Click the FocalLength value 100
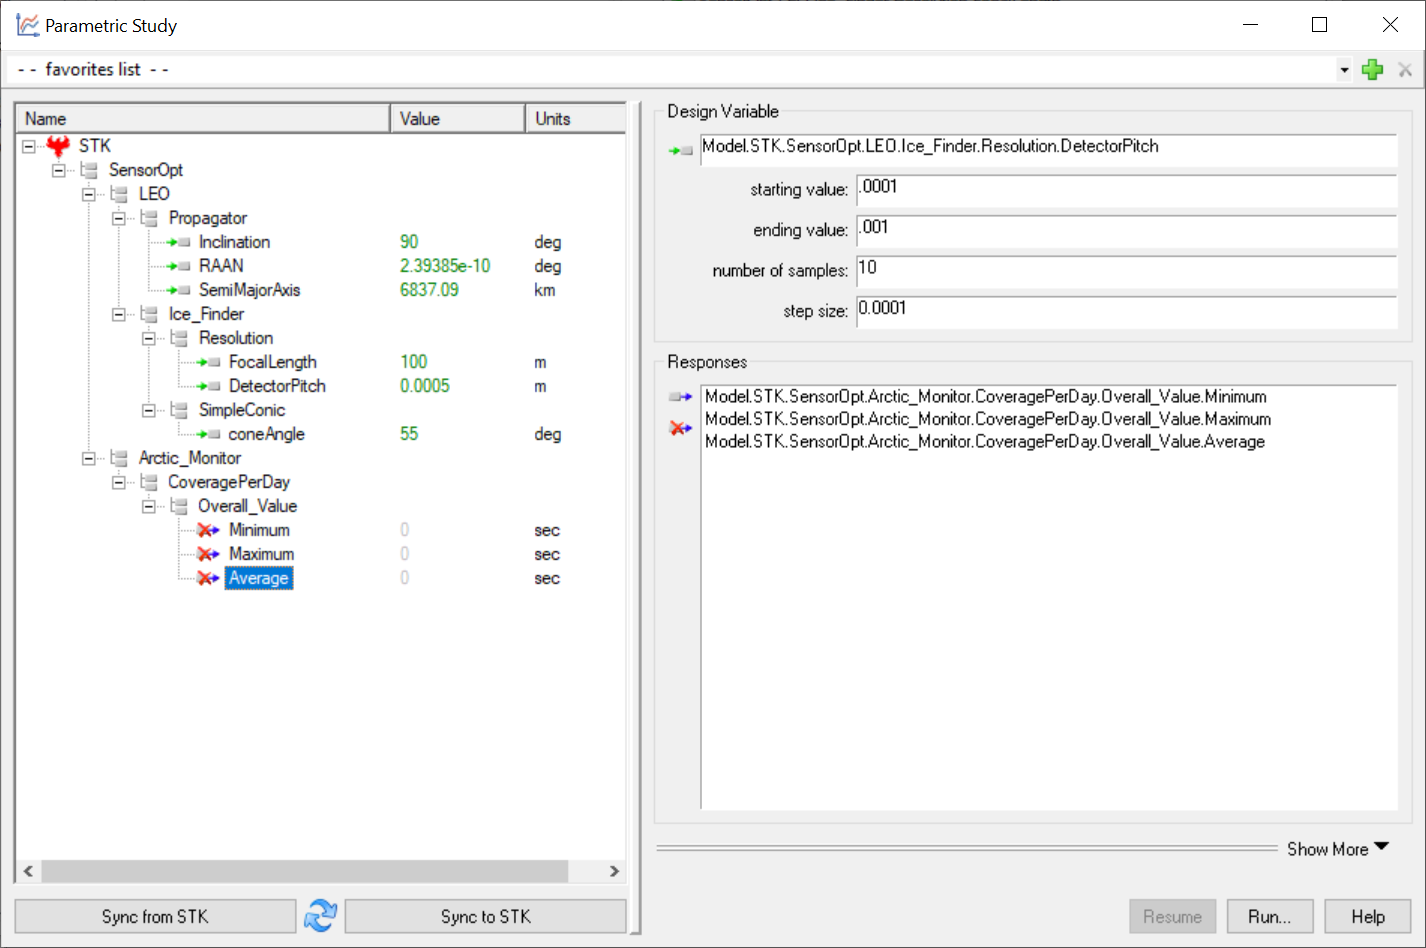Viewport: 1426px width, 948px height. coord(414,362)
